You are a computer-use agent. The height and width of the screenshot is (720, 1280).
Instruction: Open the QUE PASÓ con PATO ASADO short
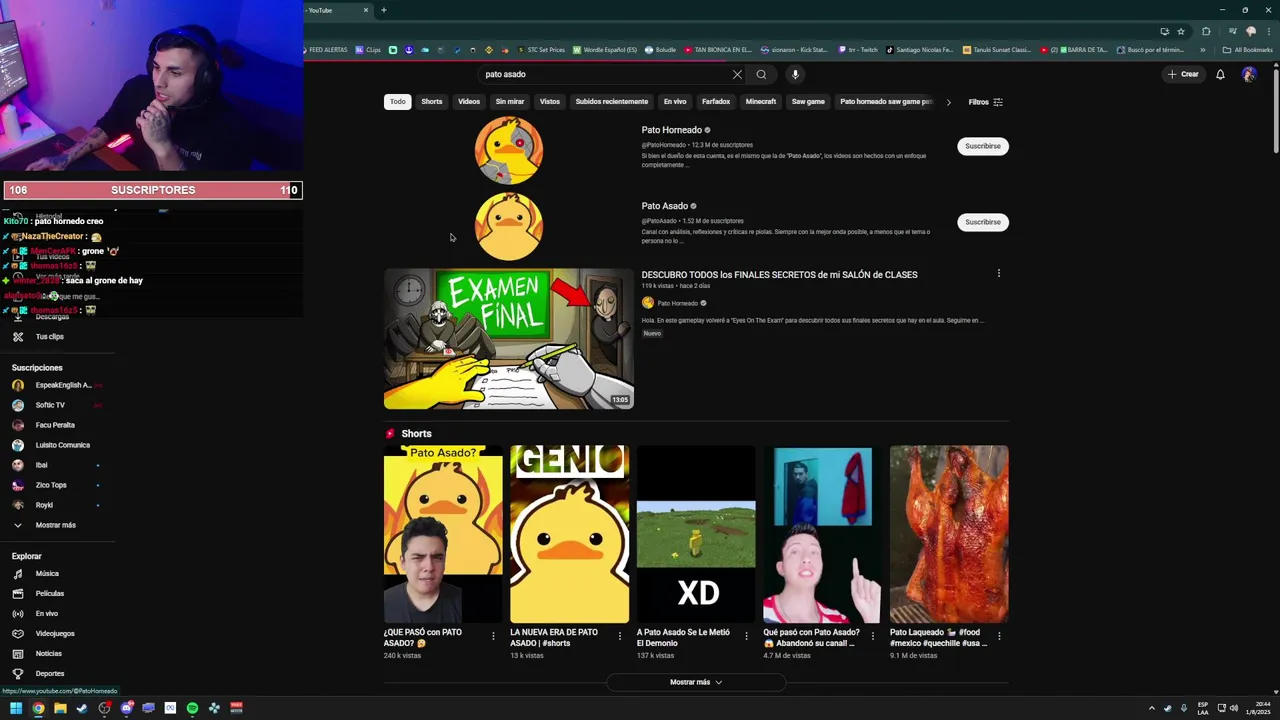(x=443, y=534)
